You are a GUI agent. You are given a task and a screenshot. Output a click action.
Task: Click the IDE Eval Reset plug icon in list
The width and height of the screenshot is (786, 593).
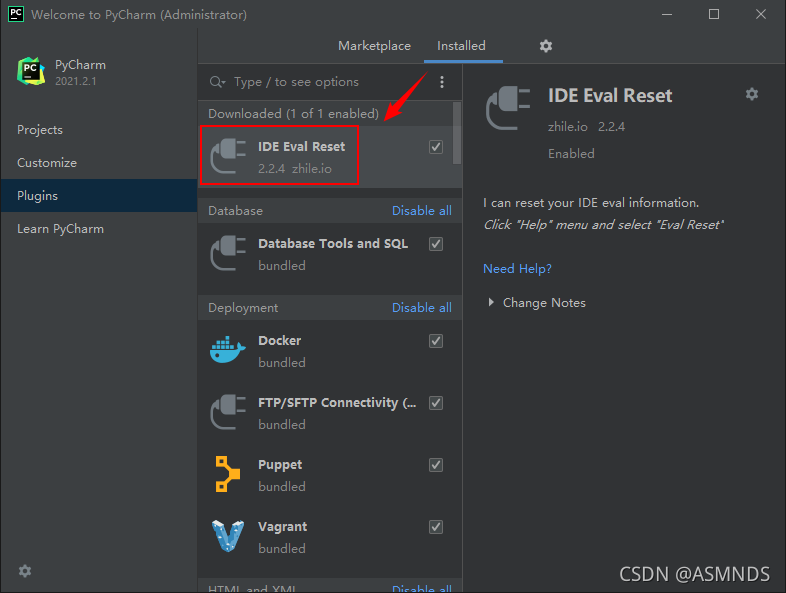[x=228, y=156]
